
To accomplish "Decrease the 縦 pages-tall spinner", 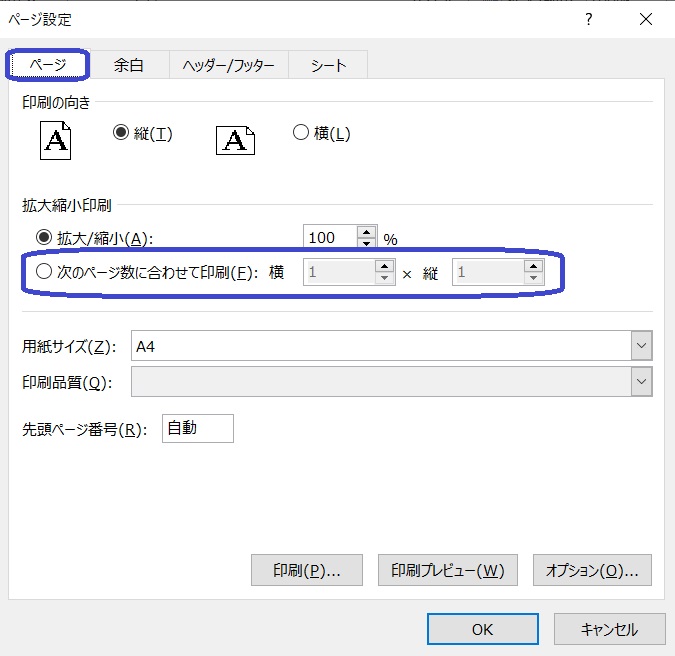I will [533, 278].
